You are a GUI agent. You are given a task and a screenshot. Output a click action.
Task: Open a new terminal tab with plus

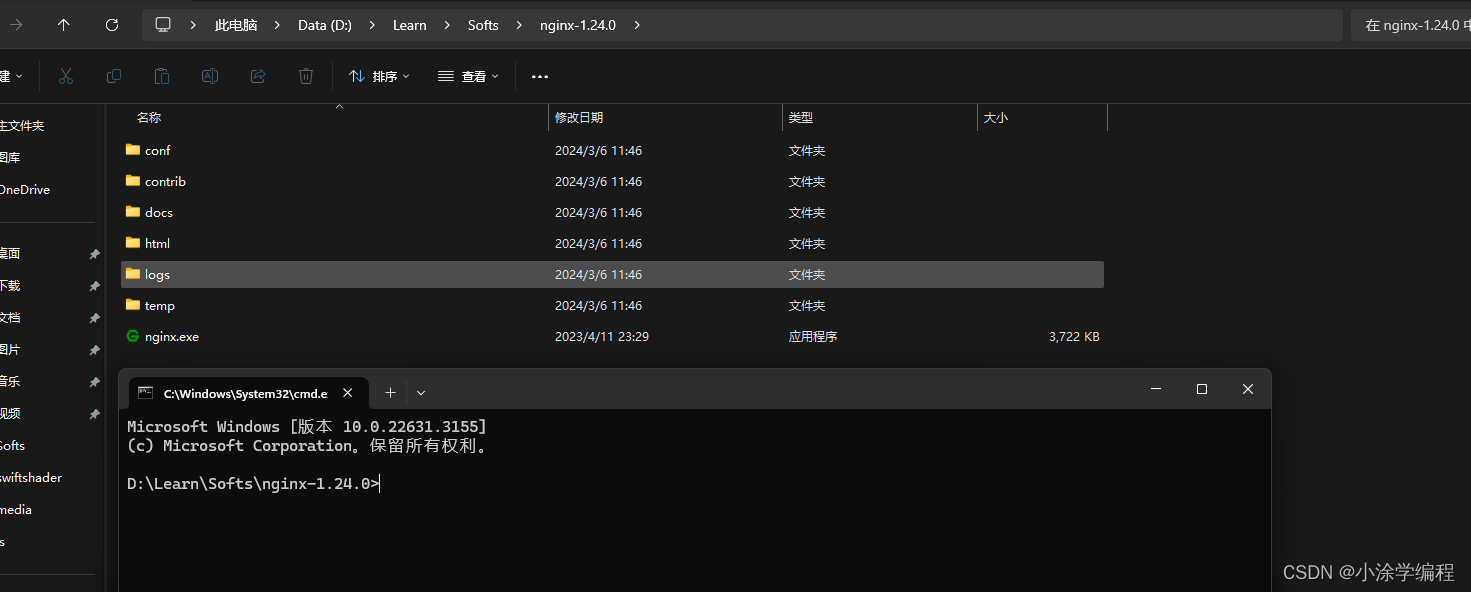click(391, 393)
